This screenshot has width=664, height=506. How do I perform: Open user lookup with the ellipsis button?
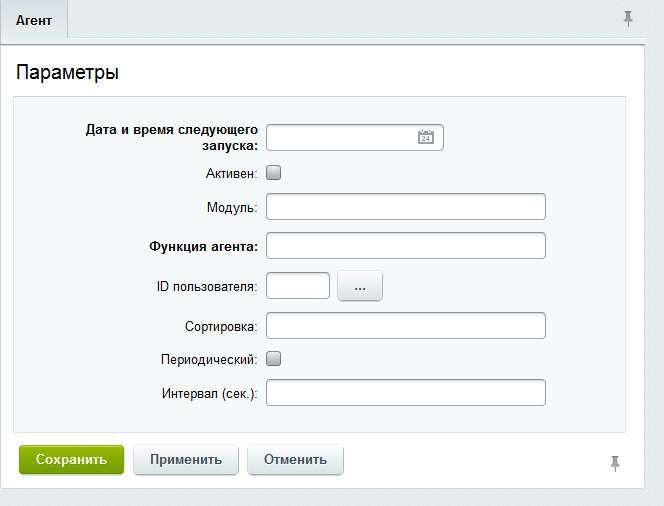tap(360, 286)
